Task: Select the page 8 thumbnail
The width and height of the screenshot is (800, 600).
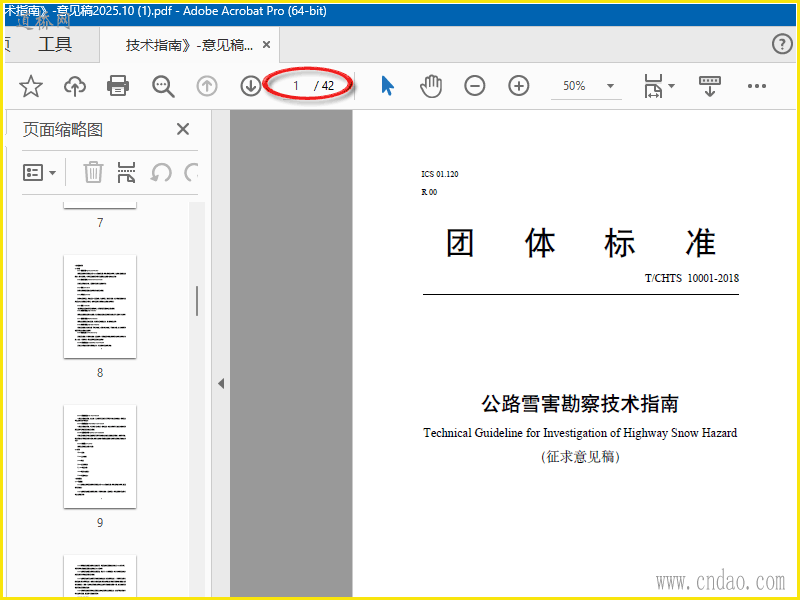Action: point(100,307)
